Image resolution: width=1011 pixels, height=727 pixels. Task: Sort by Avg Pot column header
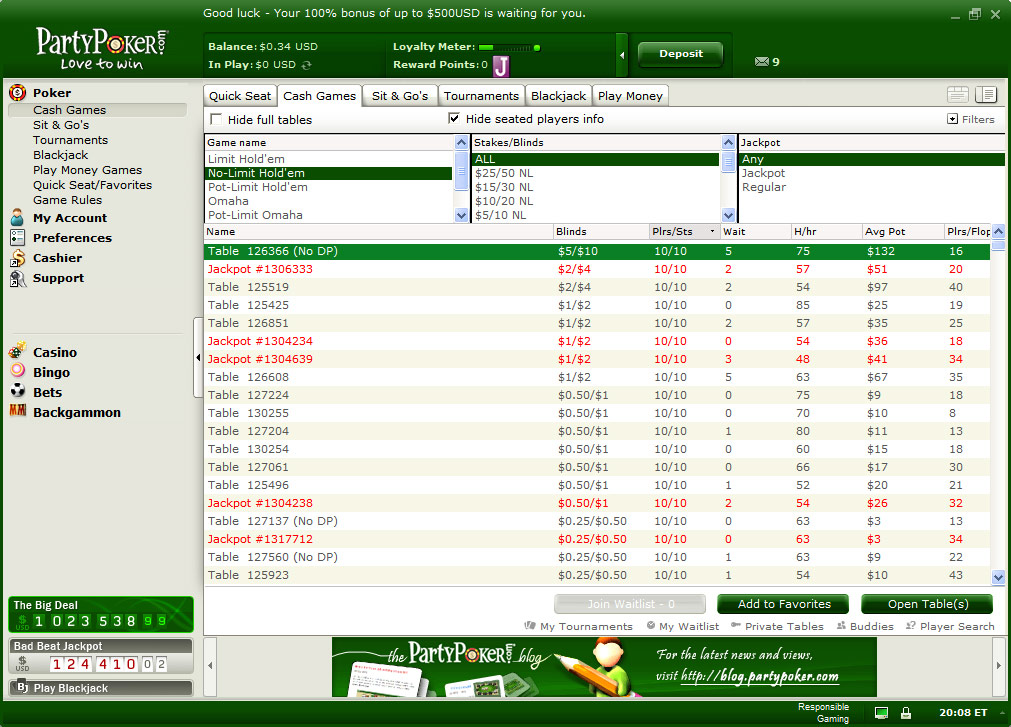click(x=901, y=231)
